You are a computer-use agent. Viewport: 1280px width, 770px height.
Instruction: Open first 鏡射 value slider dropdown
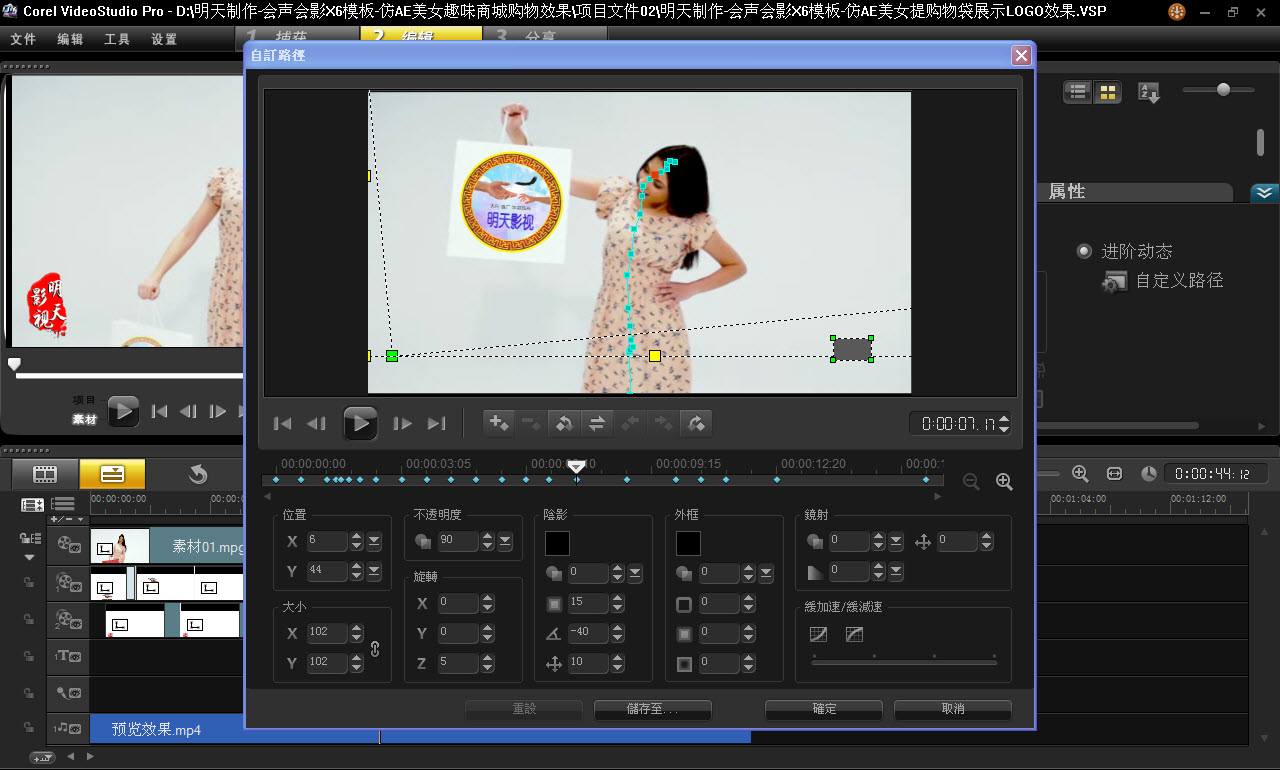pyautogui.click(x=896, y=541)
